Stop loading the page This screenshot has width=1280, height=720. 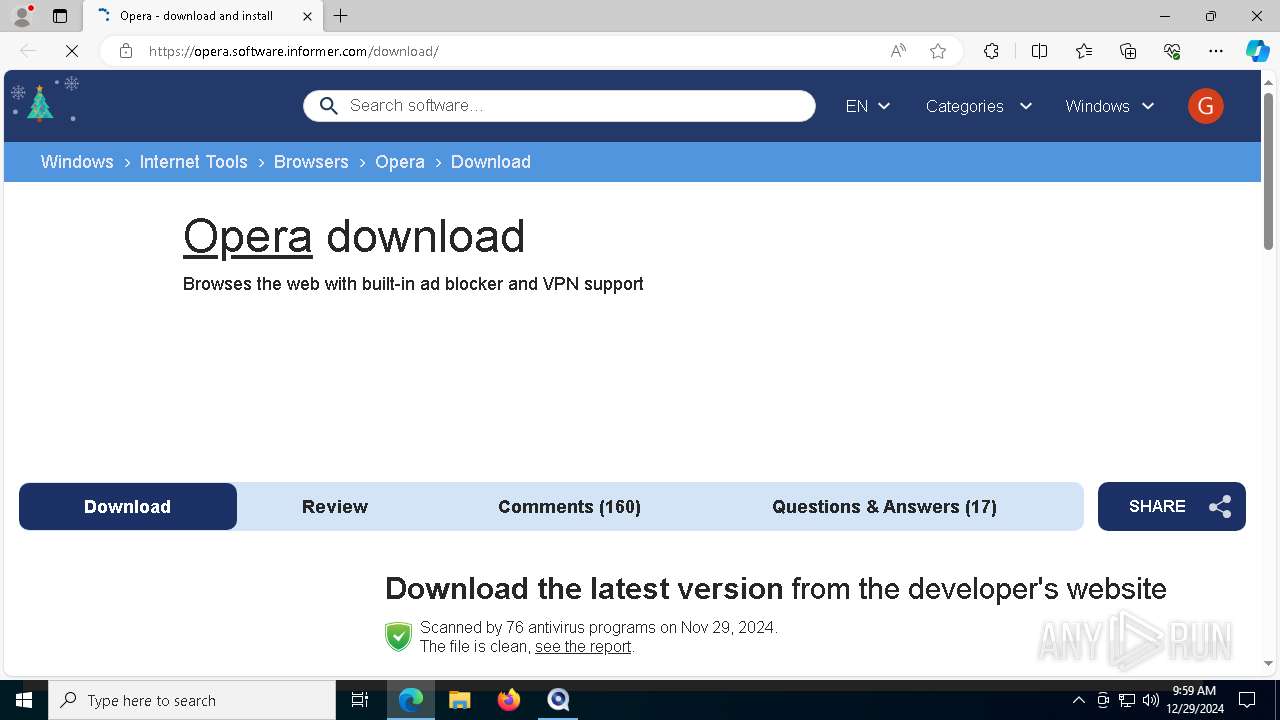coord(71,51)
